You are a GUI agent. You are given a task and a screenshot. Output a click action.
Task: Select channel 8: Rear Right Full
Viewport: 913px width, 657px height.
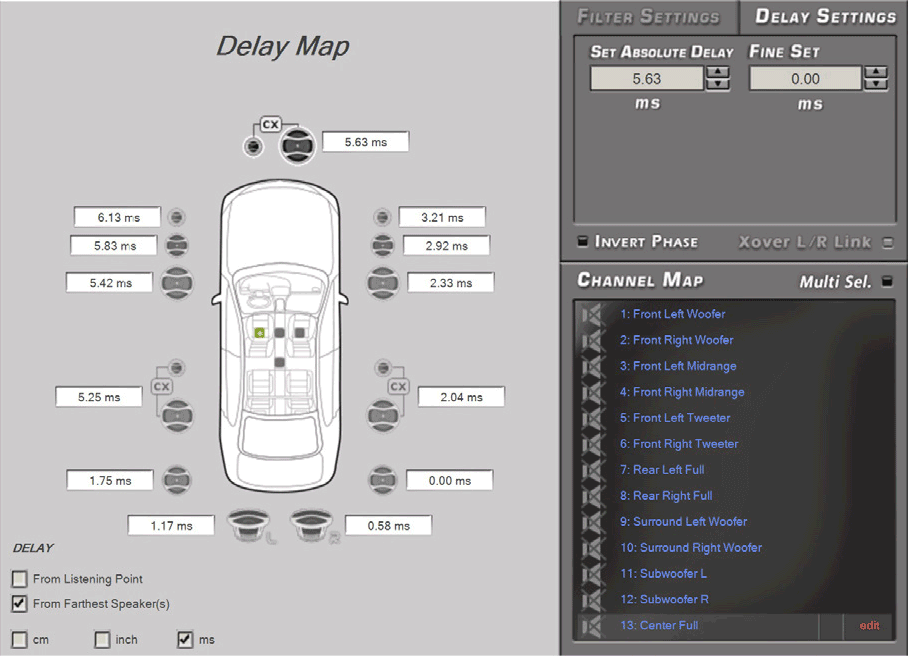(666, 496)
